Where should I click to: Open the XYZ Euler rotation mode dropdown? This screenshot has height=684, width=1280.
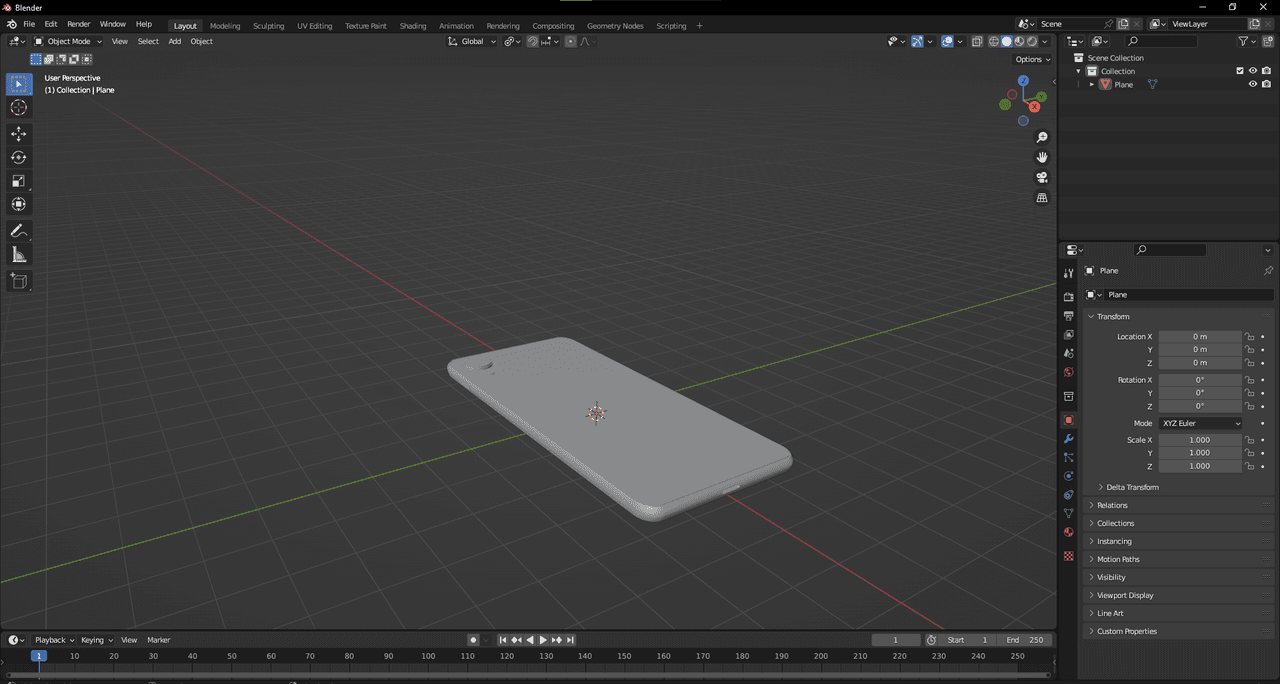pos(1200,423)
